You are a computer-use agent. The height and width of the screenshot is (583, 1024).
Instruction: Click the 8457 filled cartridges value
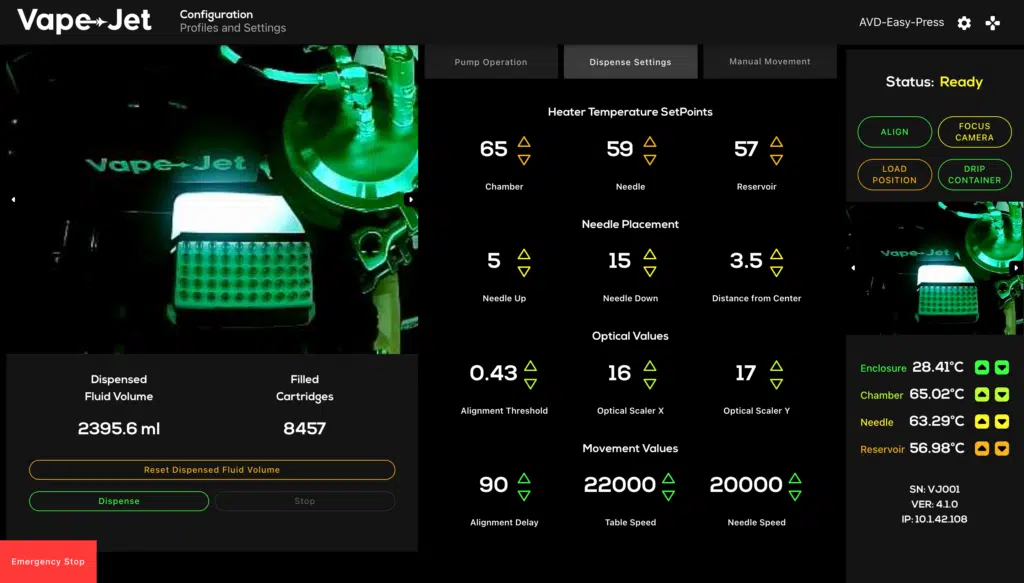point(304,428)
